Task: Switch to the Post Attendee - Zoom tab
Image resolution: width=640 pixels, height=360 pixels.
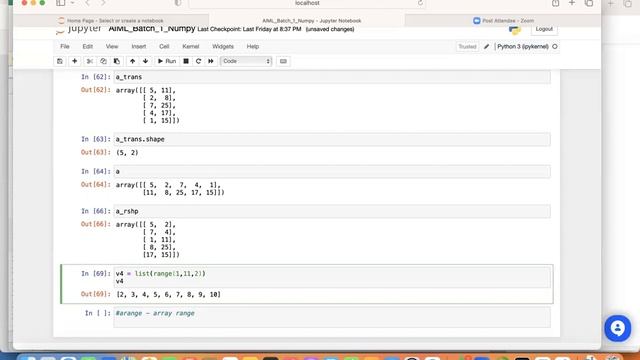Action: coord(503,20)
